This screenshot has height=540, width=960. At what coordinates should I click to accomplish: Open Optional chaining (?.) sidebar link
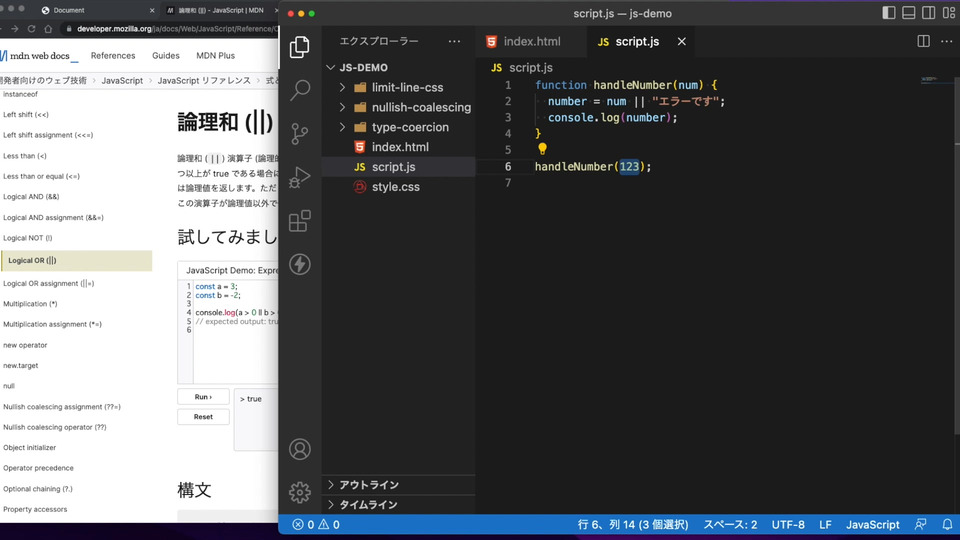[x=37, y=489]
